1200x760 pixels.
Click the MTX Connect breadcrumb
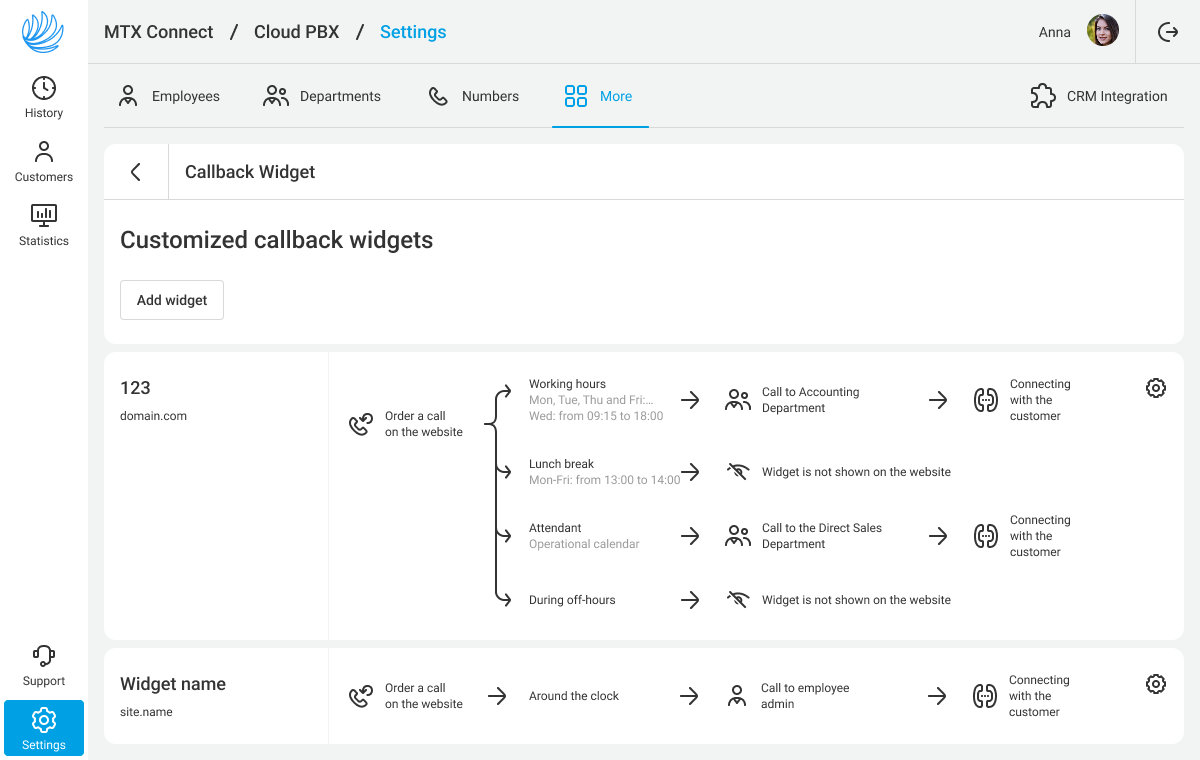(x=159, y=32)
